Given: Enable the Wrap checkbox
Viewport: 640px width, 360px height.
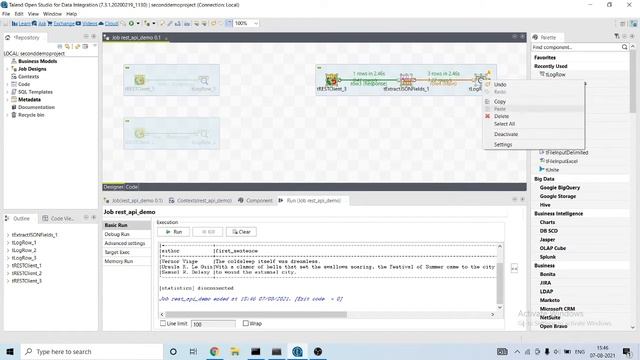Looking at the screenshot, I should (x=246, y=323).
